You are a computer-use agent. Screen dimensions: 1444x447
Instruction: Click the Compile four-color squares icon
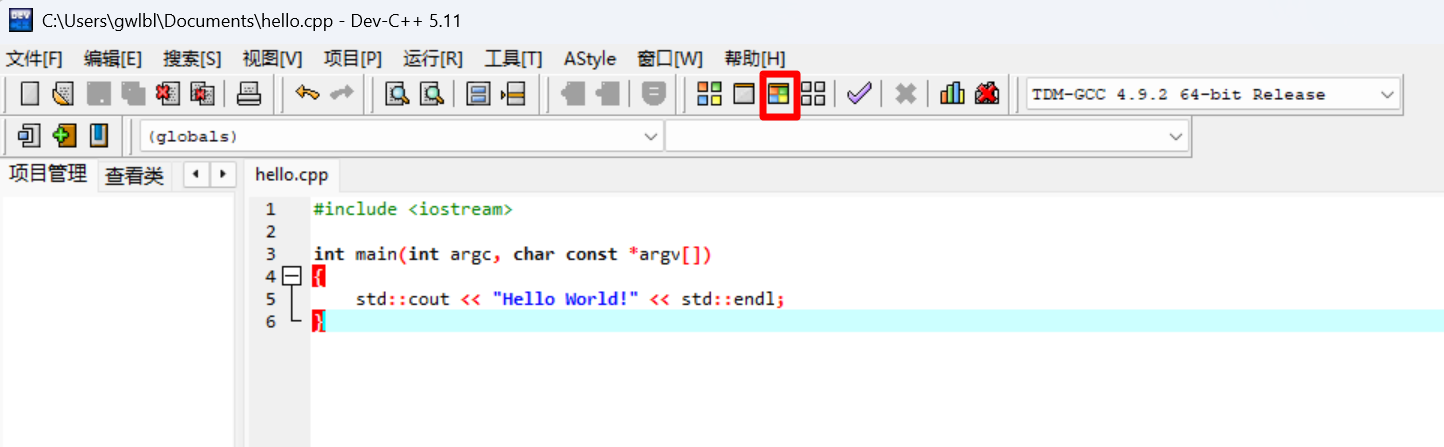[709, 94]
